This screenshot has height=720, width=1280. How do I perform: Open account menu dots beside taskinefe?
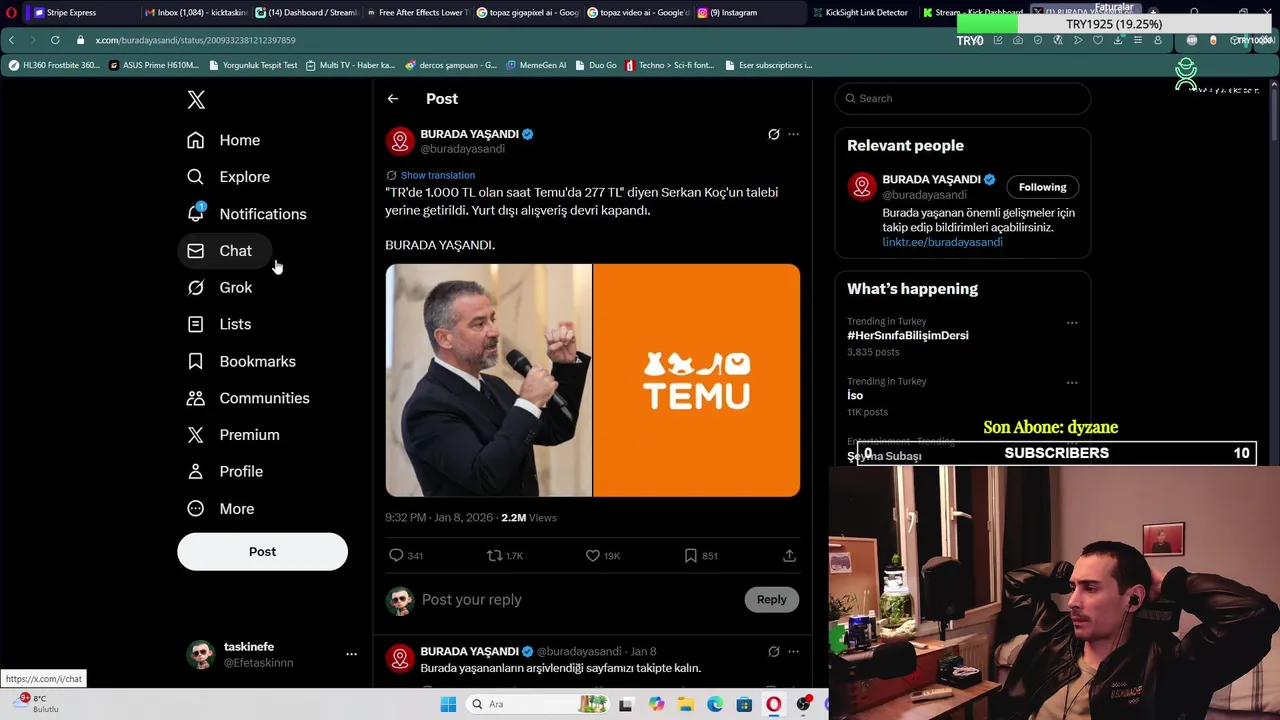click(351, 654)
